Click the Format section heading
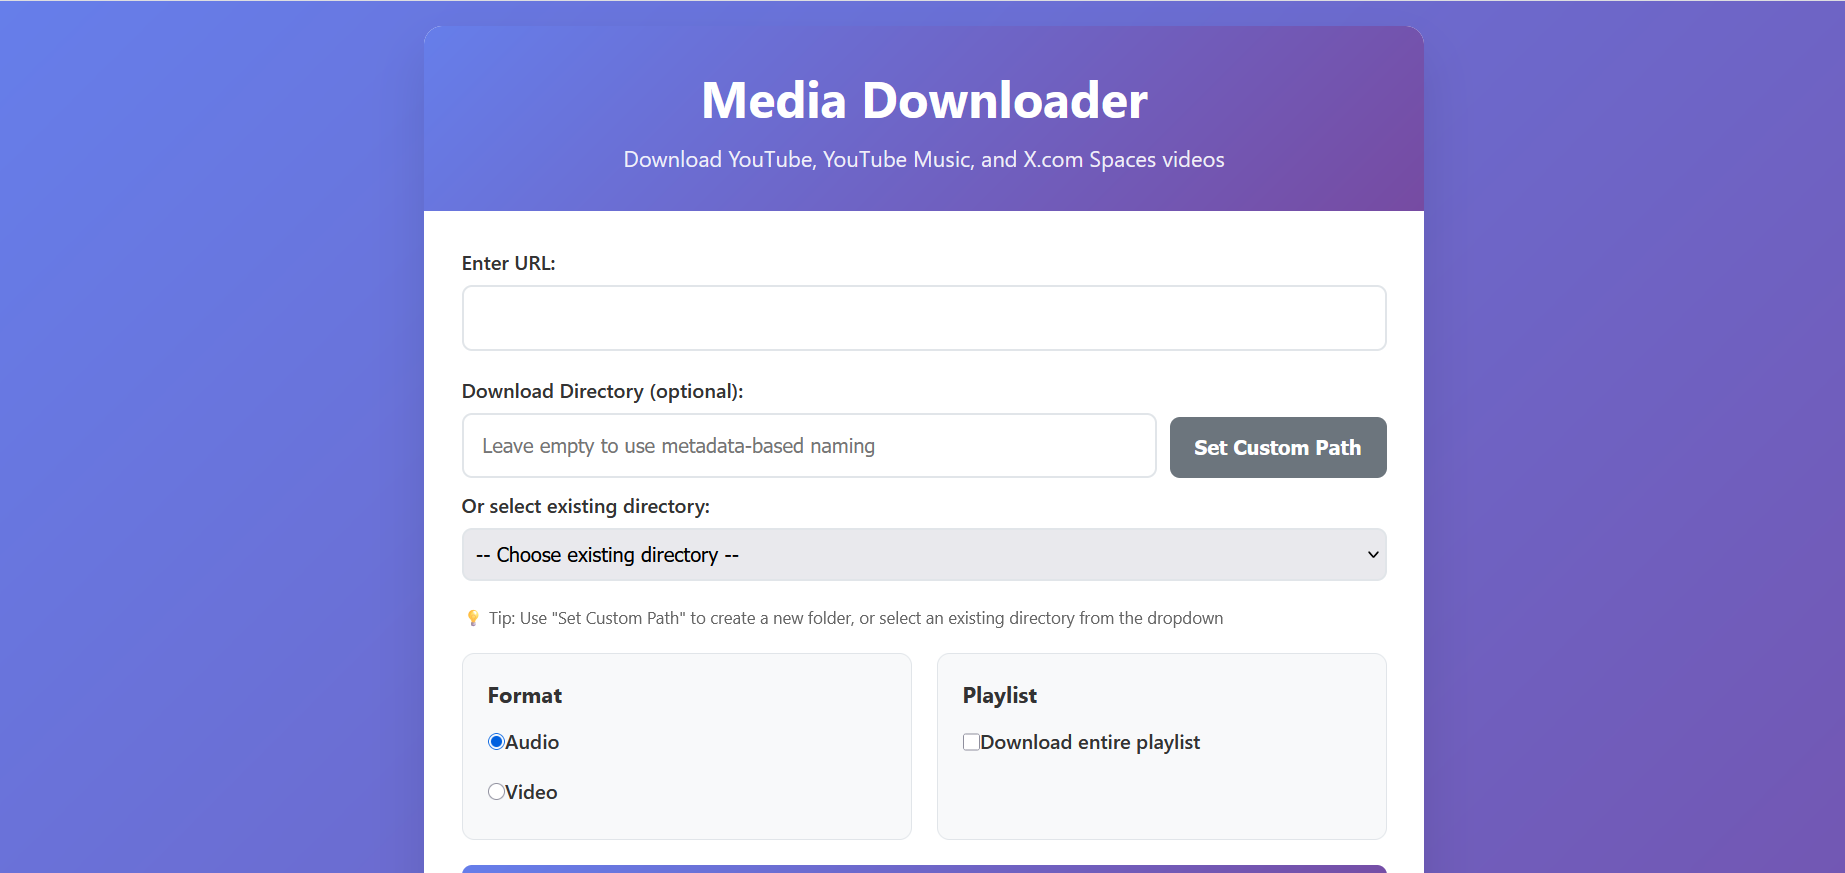Screen dimensions: 1845x873 pyautogui.click(x=524, y=695)
